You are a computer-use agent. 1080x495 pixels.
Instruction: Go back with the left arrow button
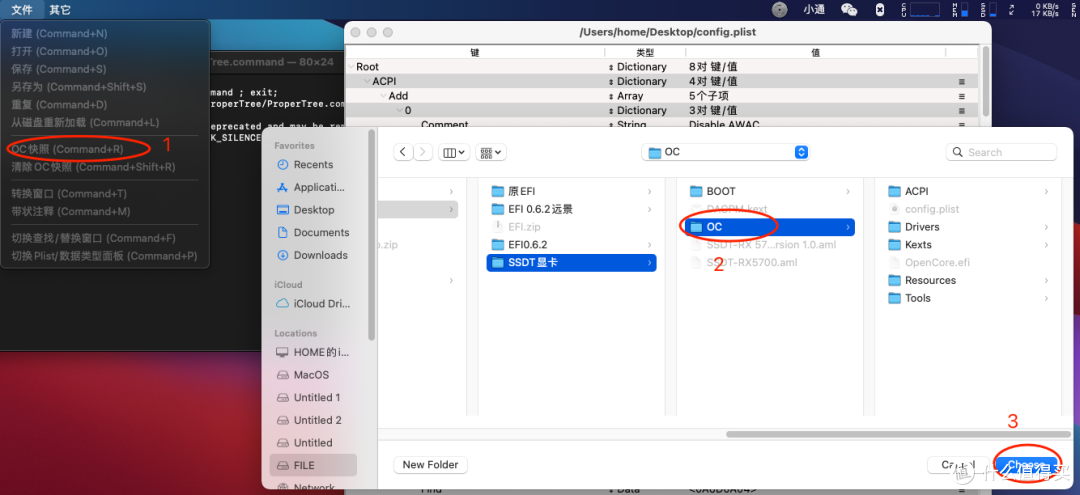click(x=404, y=152)
